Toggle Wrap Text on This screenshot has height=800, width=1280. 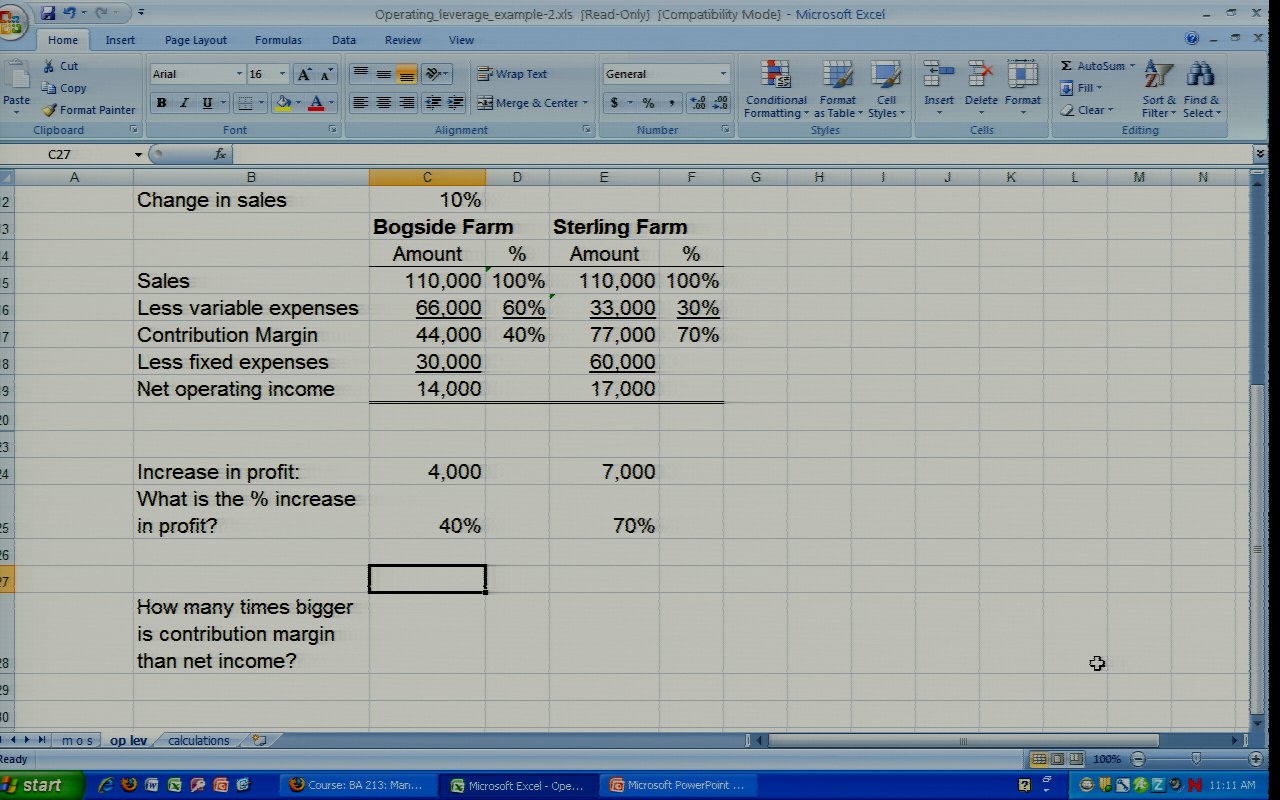[512, 74]
